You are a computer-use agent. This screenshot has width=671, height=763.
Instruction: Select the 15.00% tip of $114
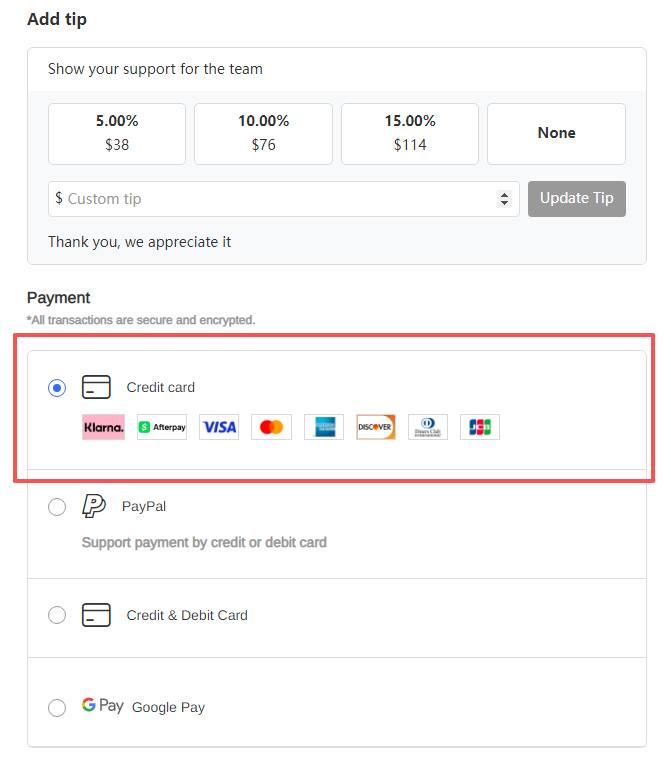coord(410,133)
